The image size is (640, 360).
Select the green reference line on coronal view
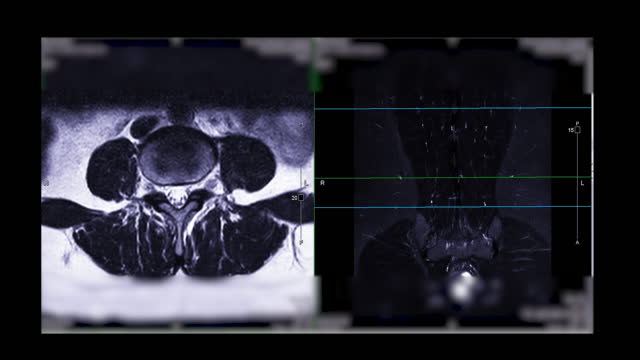453,178
